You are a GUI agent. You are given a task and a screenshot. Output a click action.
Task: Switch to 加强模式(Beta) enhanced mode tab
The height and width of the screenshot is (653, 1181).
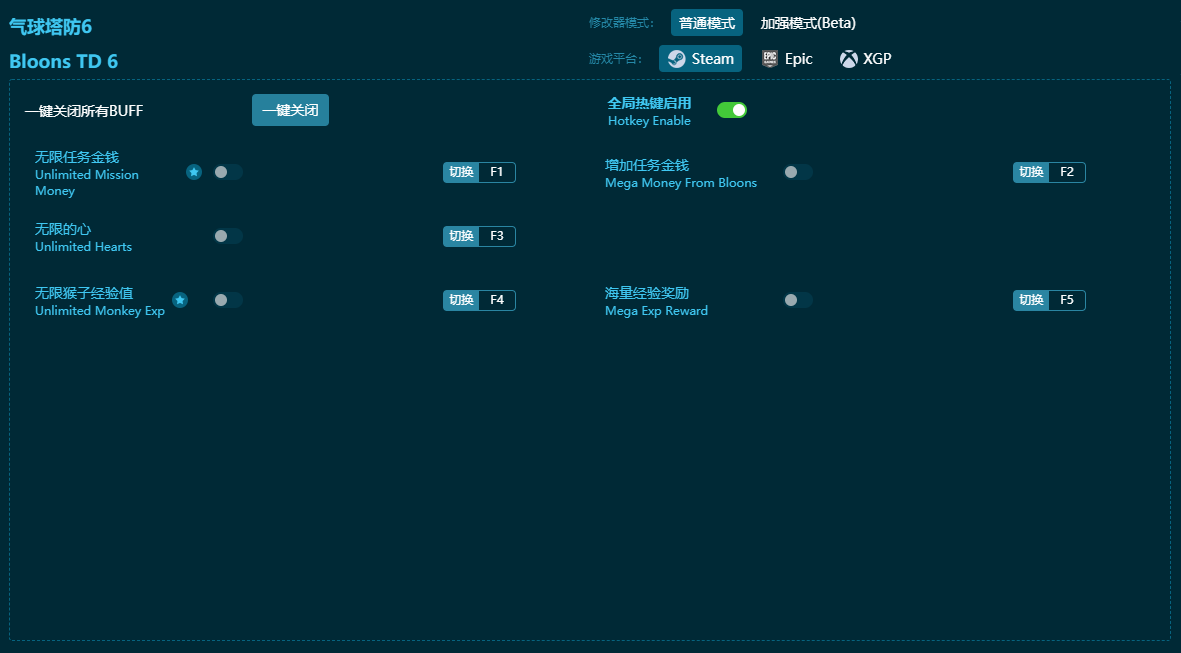click(808, 23)
